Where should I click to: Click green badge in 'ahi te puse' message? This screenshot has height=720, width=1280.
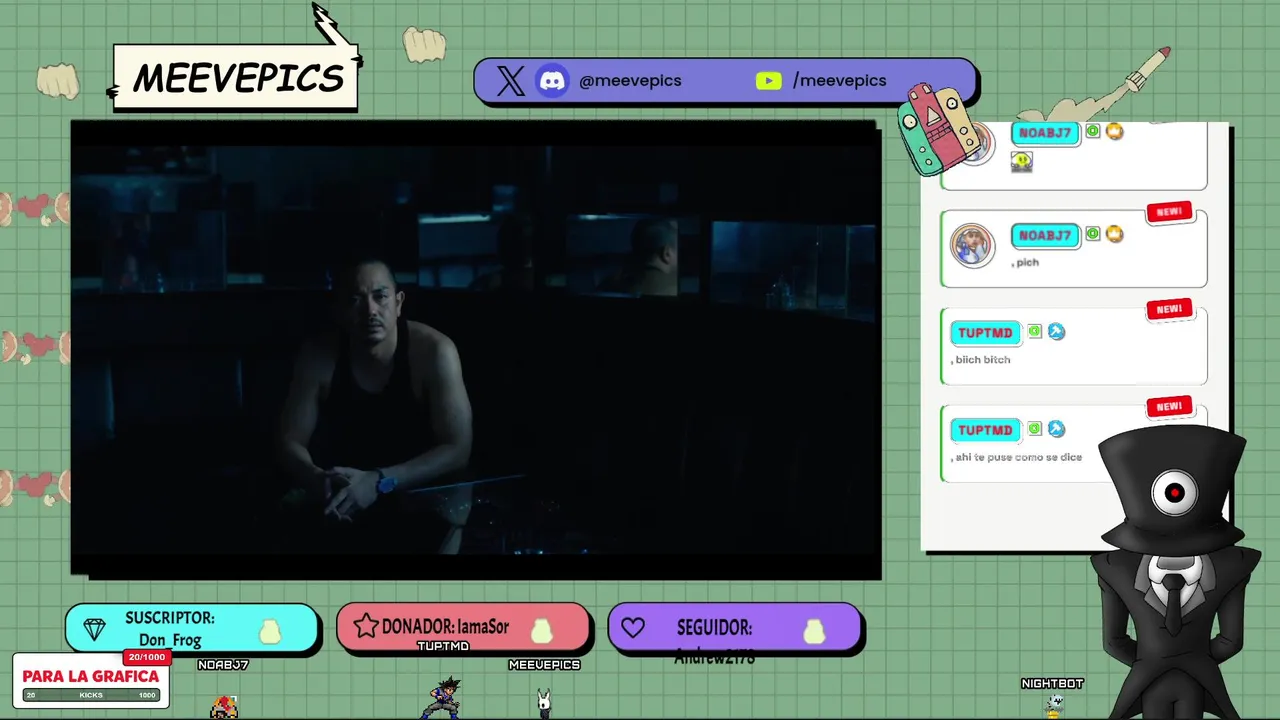point(1035,428)
